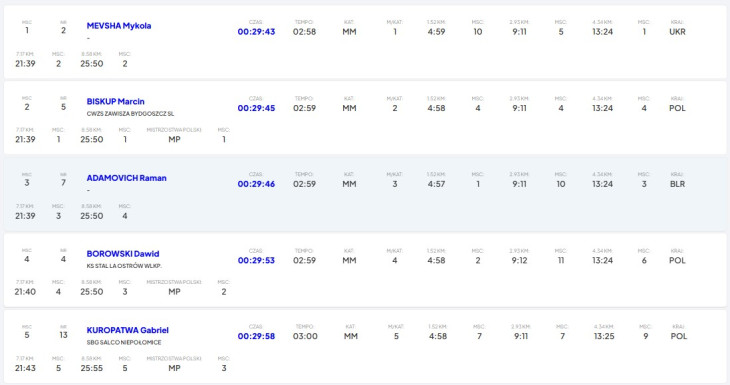The image size is (730, 385).
Task: Click finish time 00:29:53
Action: [x=256, y=260]
